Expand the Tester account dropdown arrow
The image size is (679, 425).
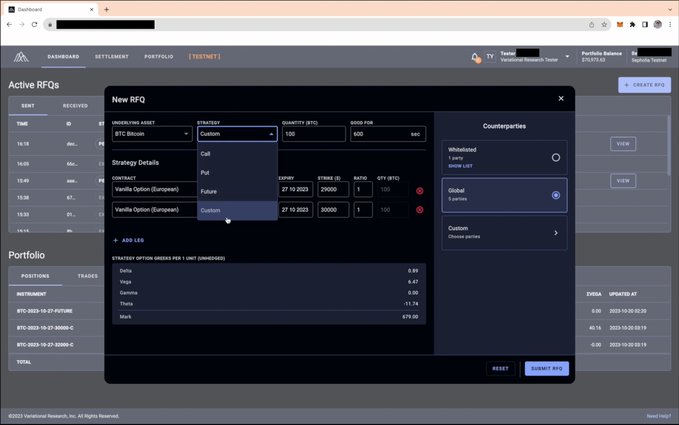tap(567, 56)
